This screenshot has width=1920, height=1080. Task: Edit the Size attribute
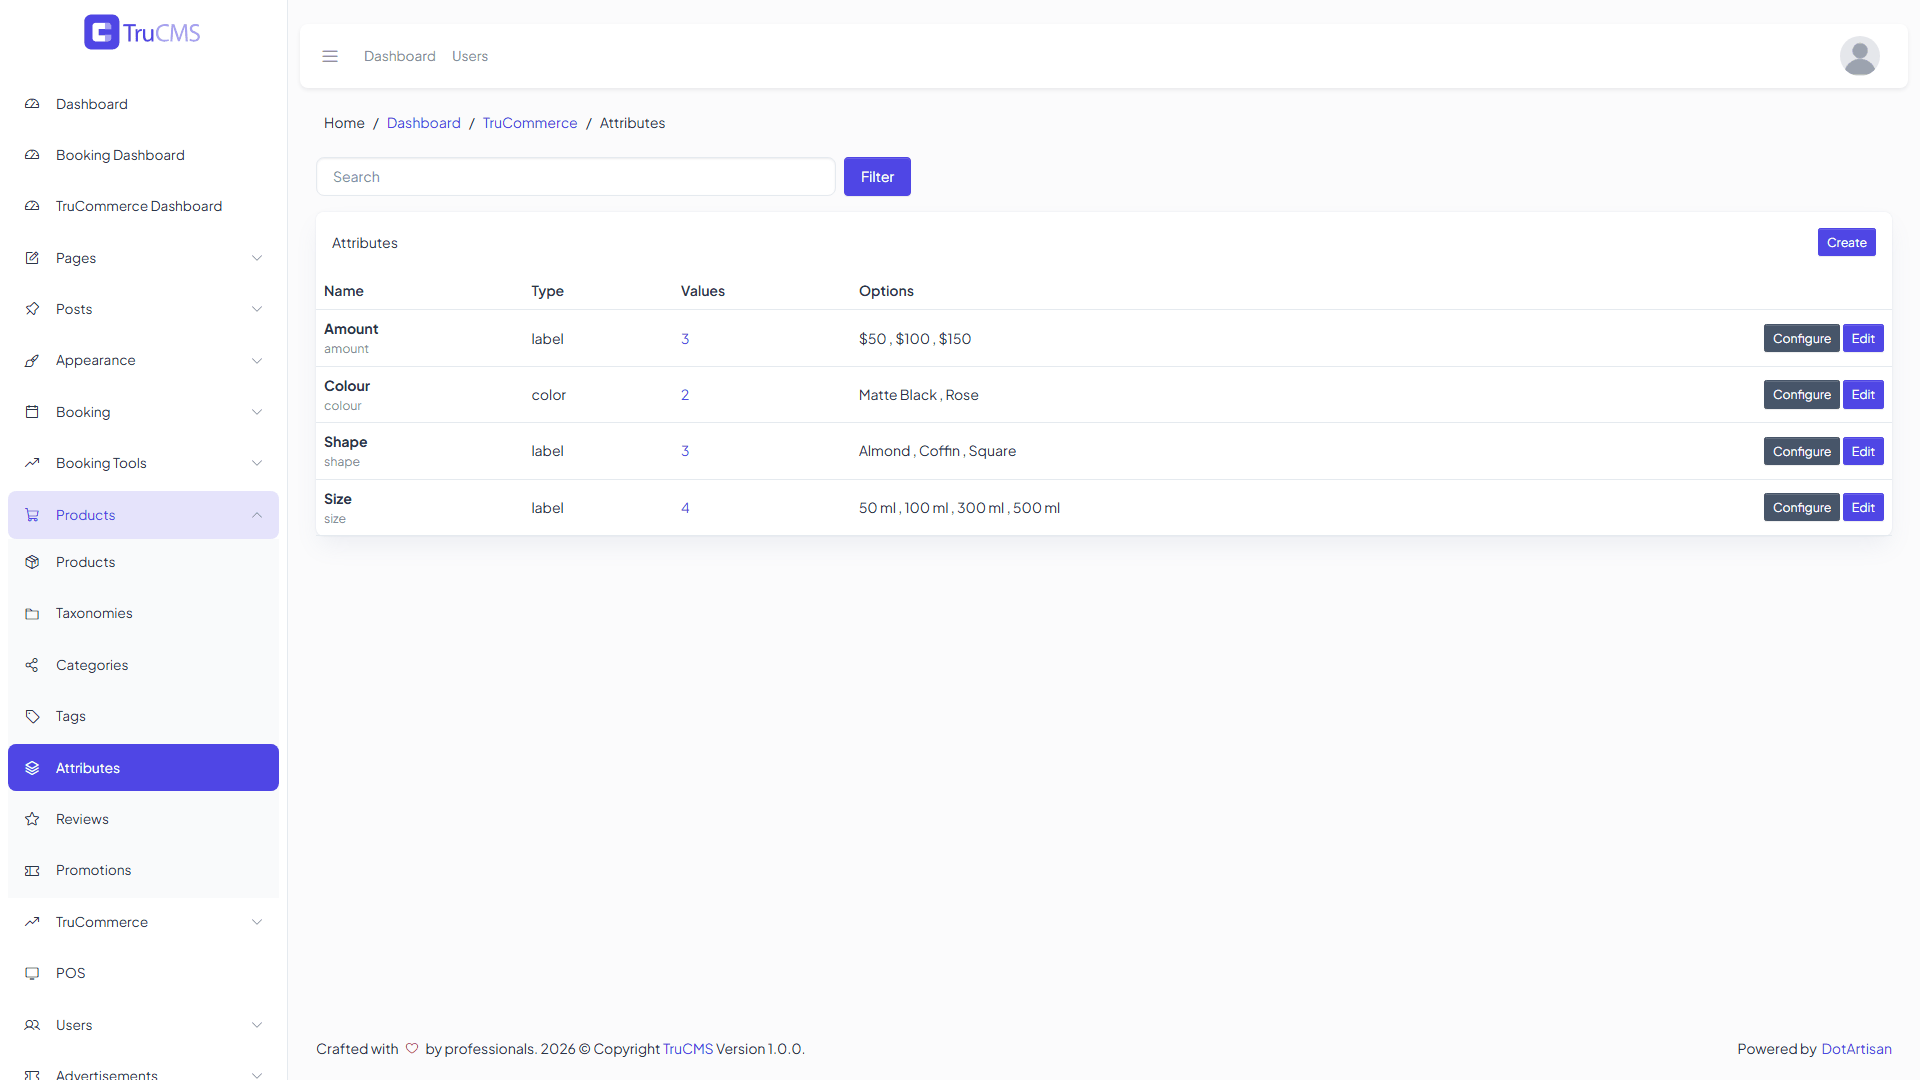click(1863, 508)
